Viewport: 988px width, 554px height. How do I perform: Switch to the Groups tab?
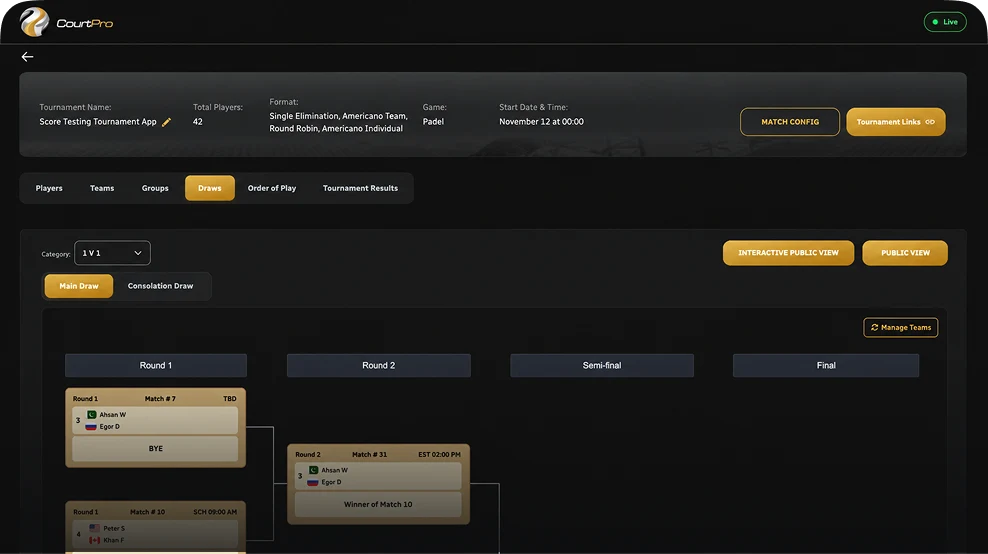pos(155,188)
